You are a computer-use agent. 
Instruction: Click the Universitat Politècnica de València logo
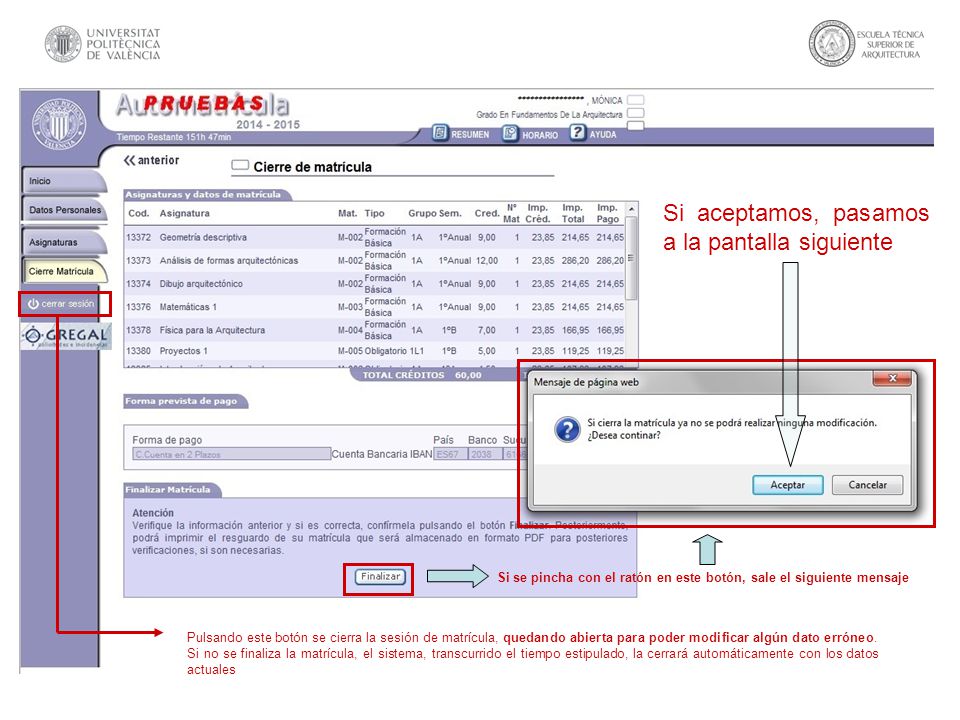click(102, 44)
